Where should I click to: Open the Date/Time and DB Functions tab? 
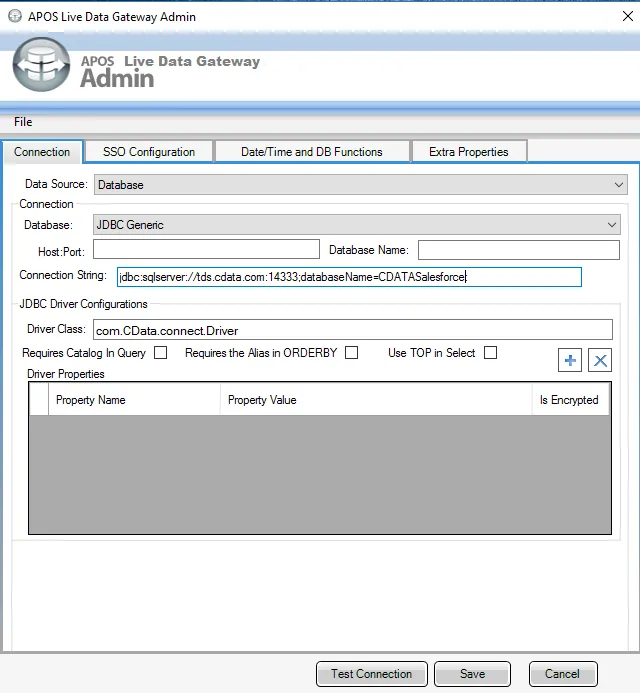pyautogui.click(x=311, y=152)
